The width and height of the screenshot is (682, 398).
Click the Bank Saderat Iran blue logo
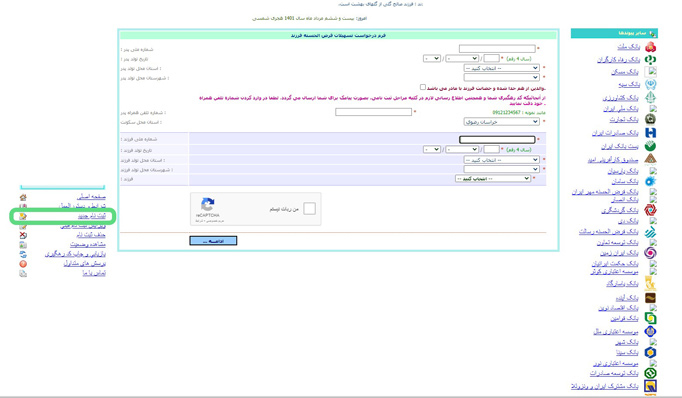click(650, 133)
